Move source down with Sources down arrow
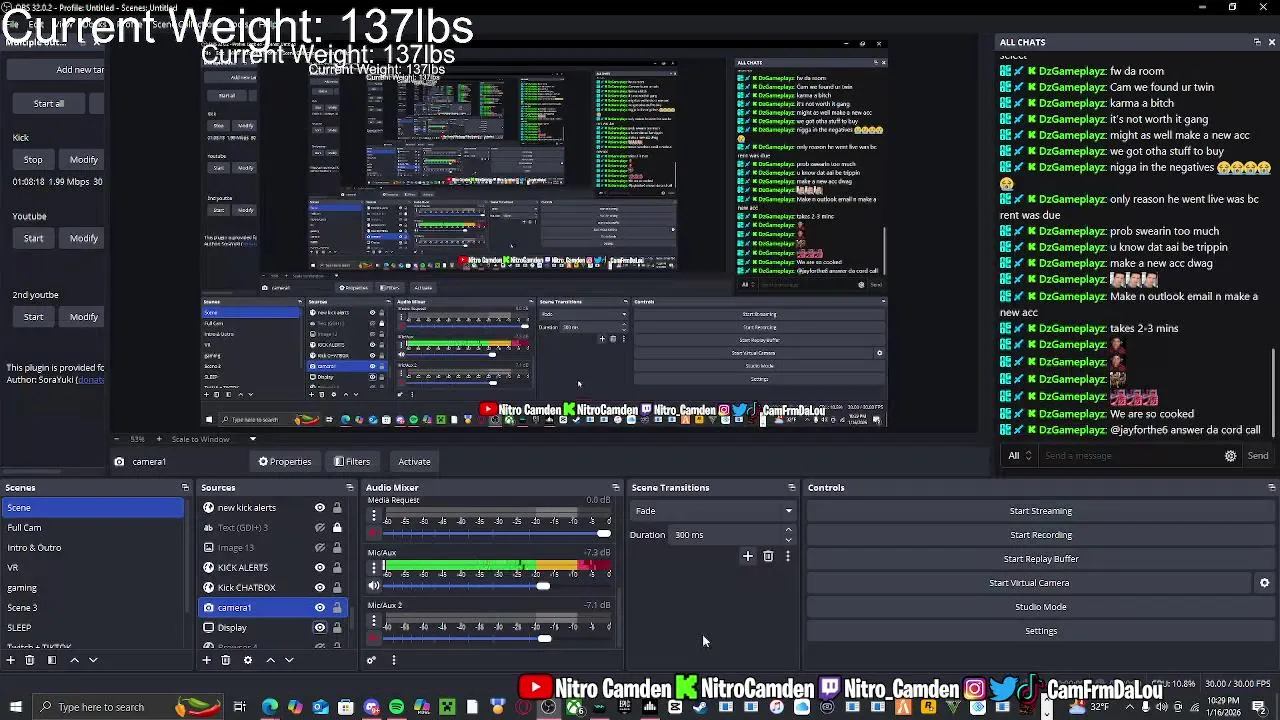 point(289,660)
